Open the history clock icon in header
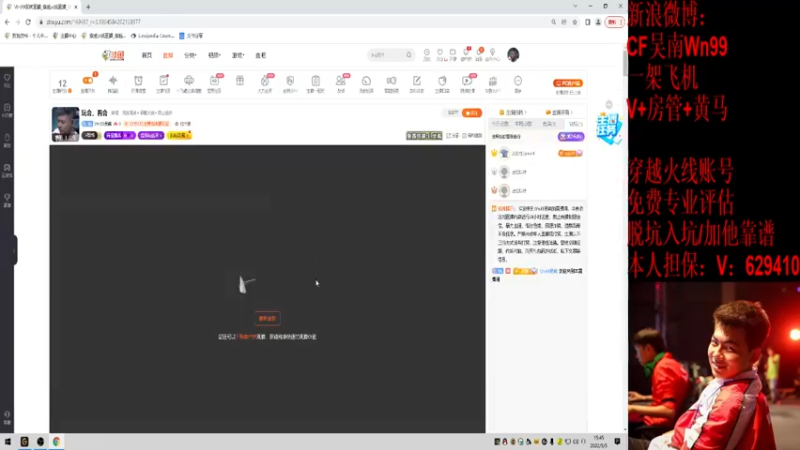Image resolution: width=800 pixels, height=450 pixels. (427, 53)
